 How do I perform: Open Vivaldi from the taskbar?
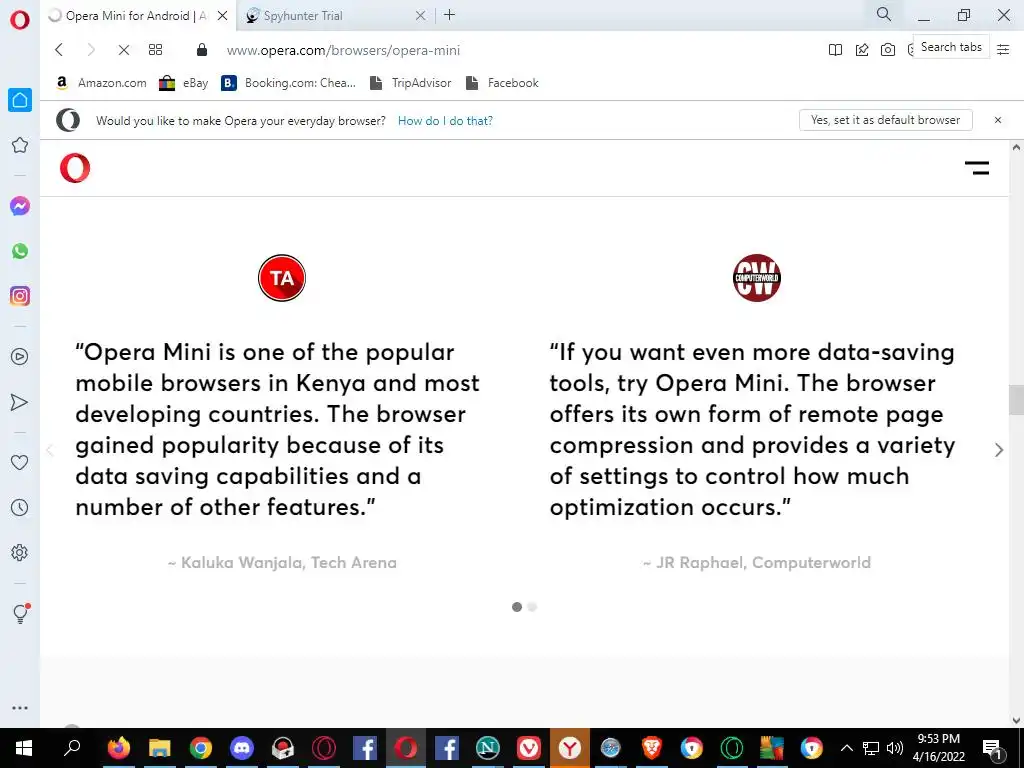click(528, 748)
